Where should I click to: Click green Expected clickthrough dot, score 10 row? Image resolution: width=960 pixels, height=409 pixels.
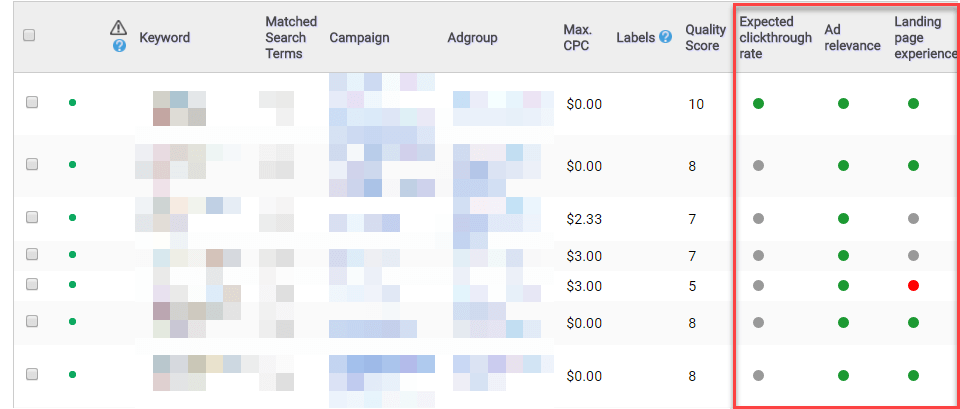coord(758,103)
